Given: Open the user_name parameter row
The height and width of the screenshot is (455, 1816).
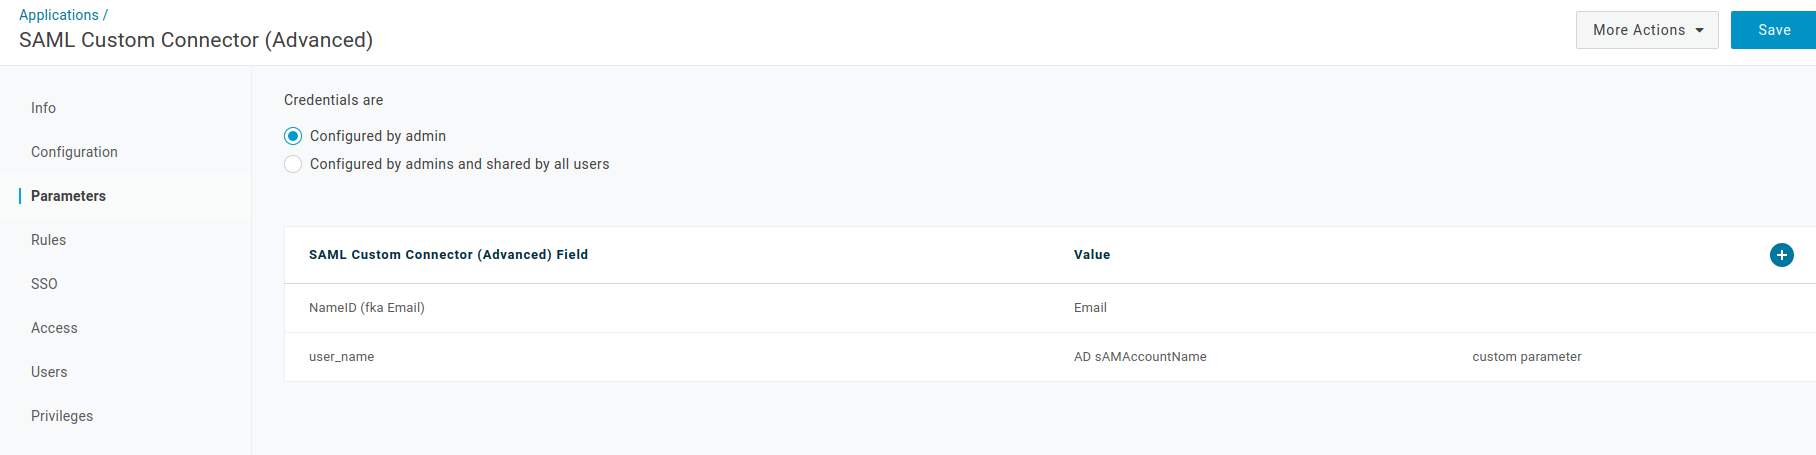Looking at the screenshot, I should point(342,357).
